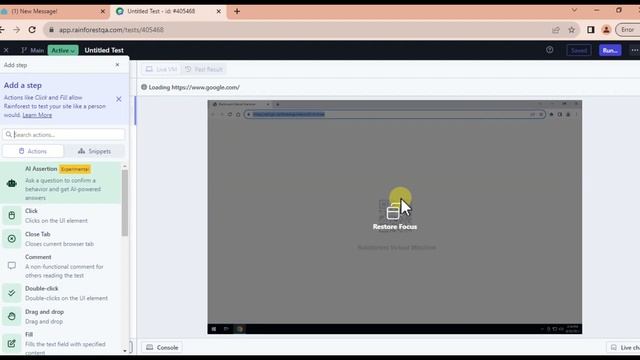Click the AI Assertion robot icon

11,183
